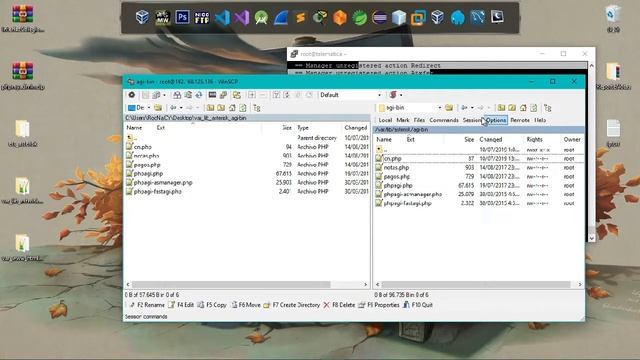Select local file pagos.php
640x360 pixels.
point(147,164)
